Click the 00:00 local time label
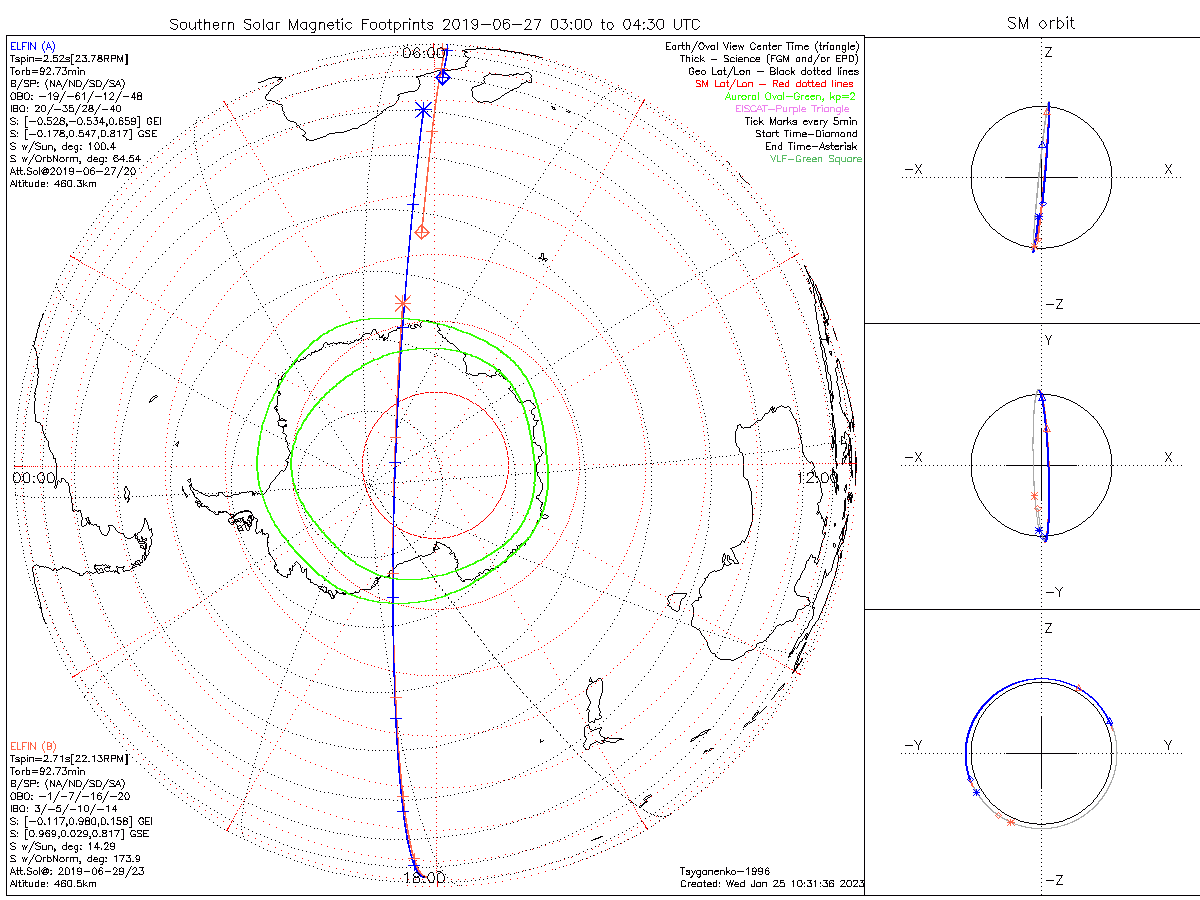Screen dimensions: 1200x900 34,478
